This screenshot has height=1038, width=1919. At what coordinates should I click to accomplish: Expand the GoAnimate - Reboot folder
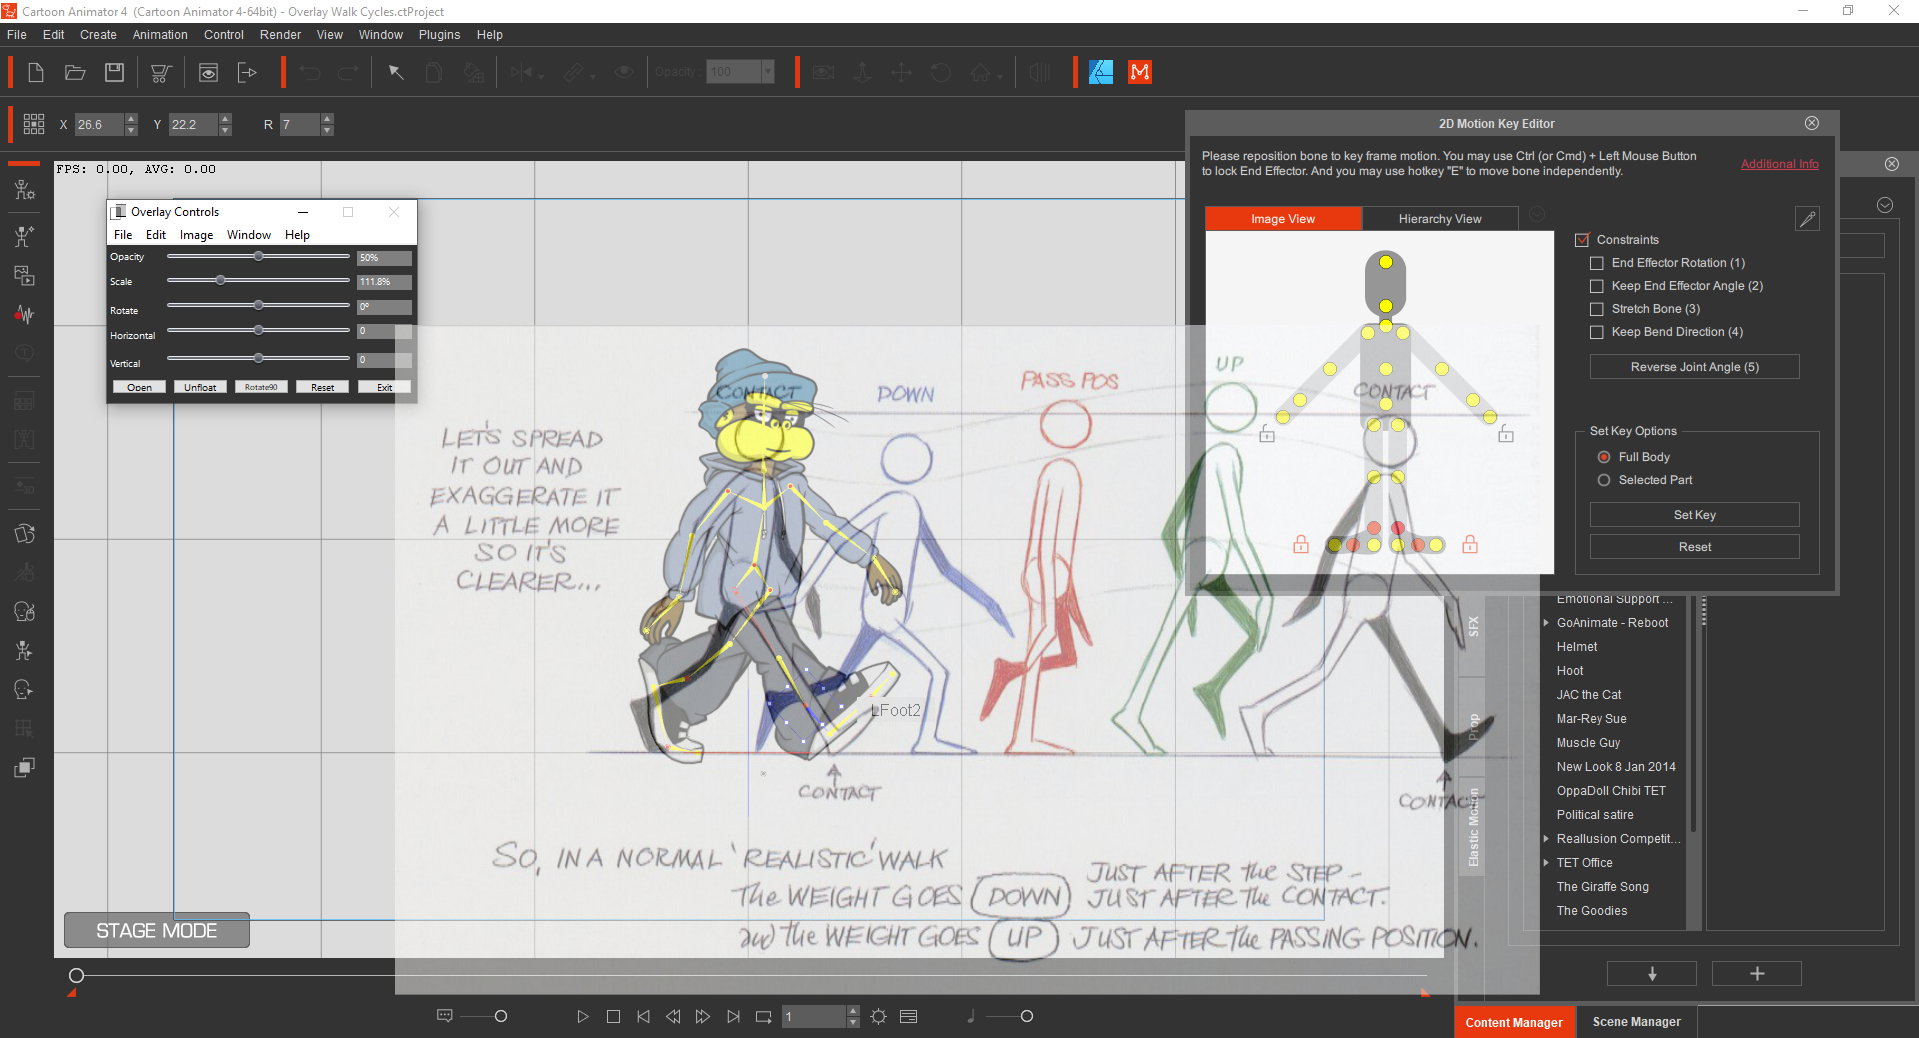(x=1546, y=622)
